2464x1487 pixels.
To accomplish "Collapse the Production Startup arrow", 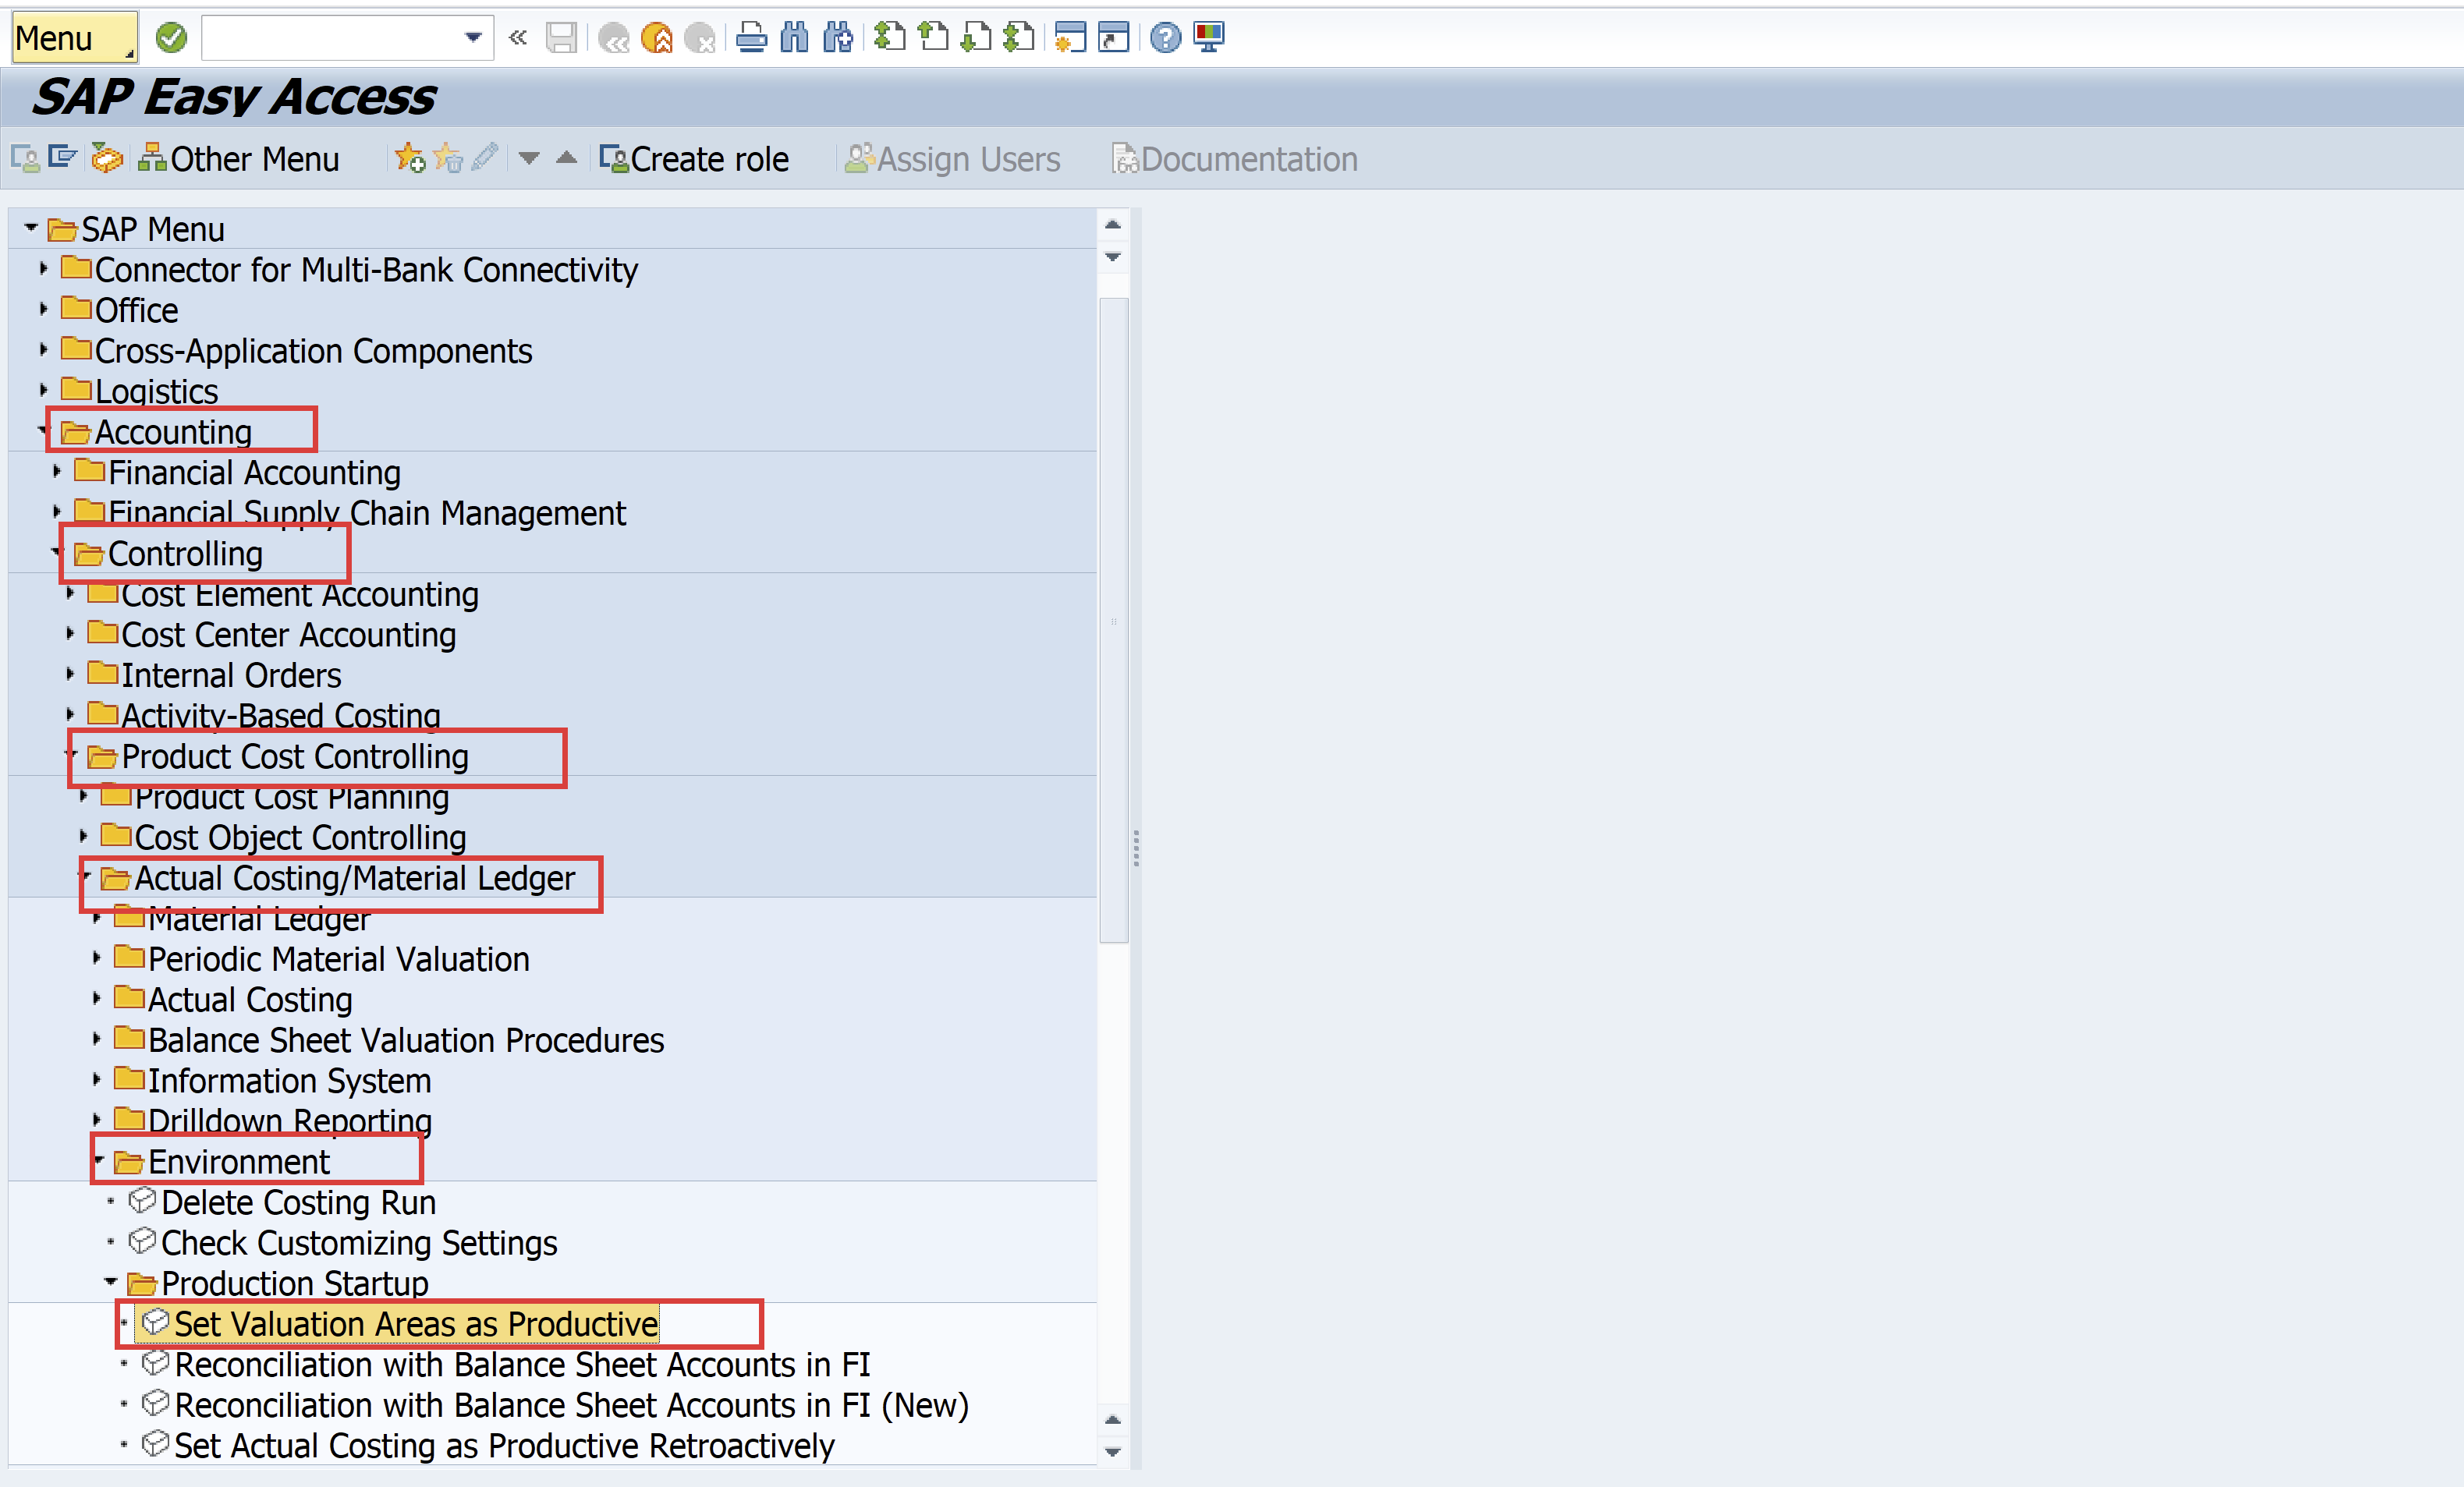I will (x=111, y=1282).
